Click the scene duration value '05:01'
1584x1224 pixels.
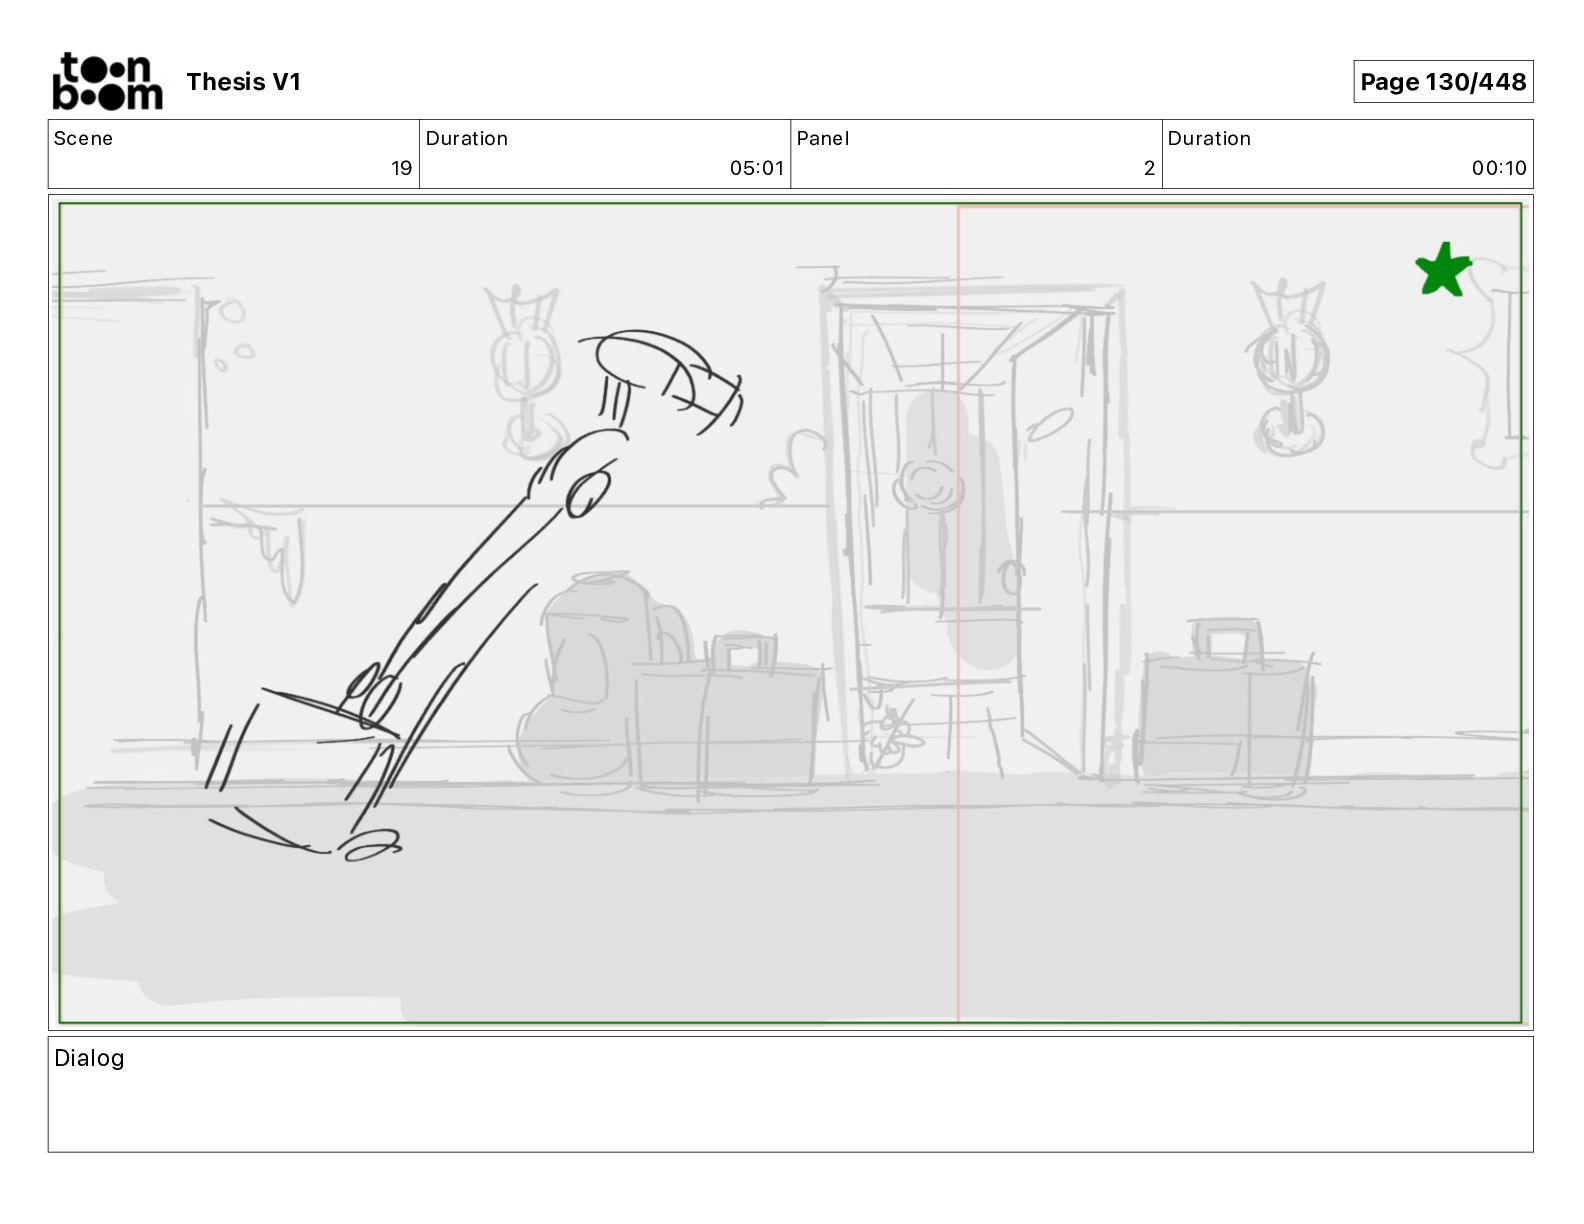(x=757, y=168)
